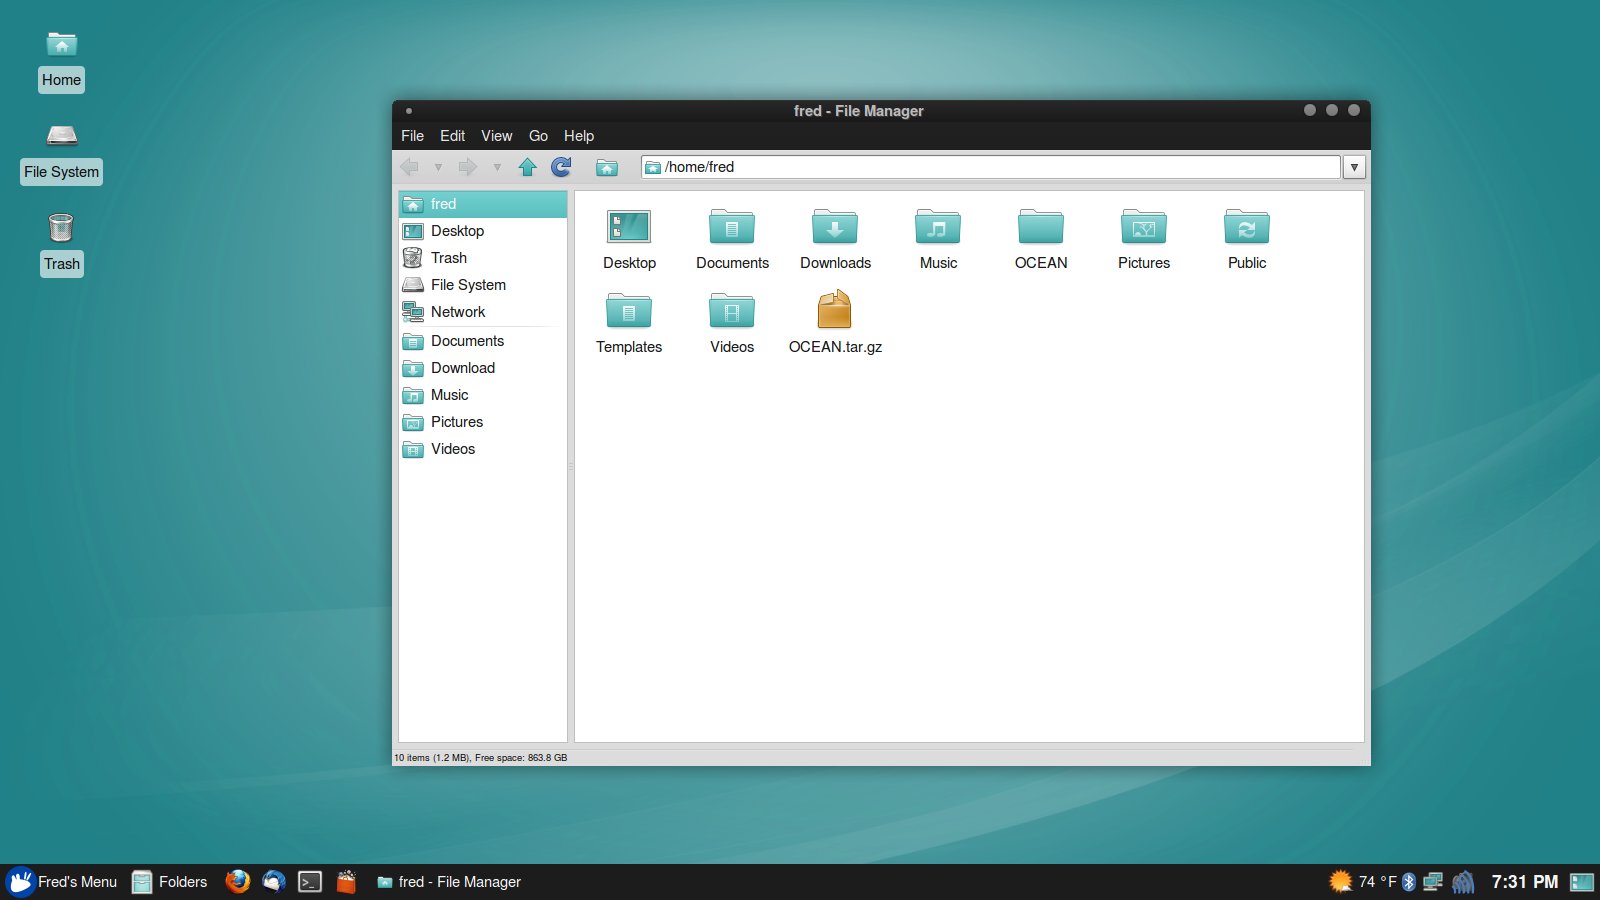Launch Thunderbird mail from the taskbar

274,881
